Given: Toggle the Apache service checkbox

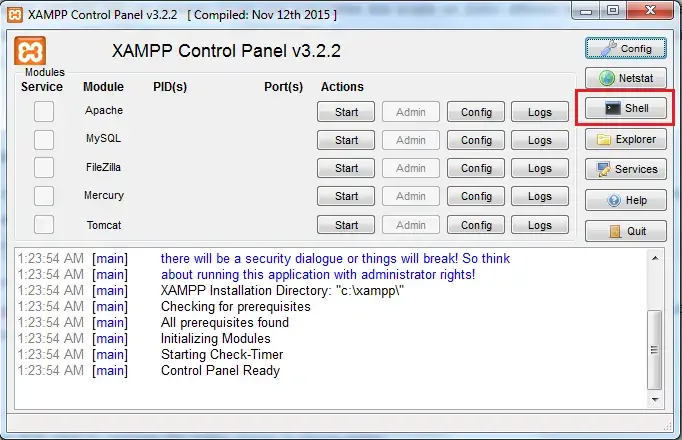Looking at the screenshot, I should 44,112.
